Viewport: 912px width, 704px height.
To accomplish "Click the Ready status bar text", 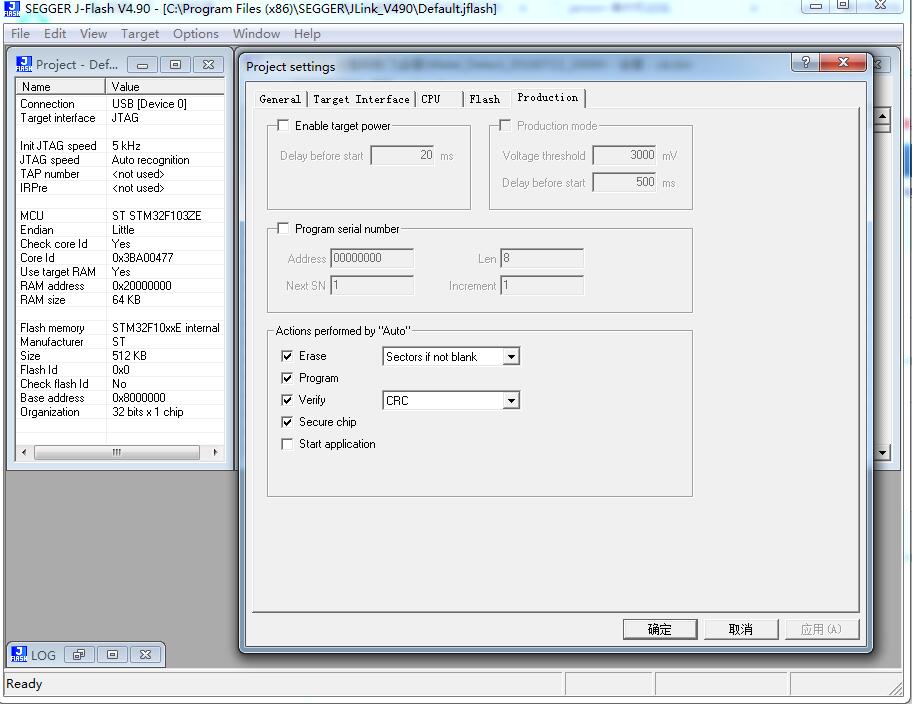I will click(24, 684).
